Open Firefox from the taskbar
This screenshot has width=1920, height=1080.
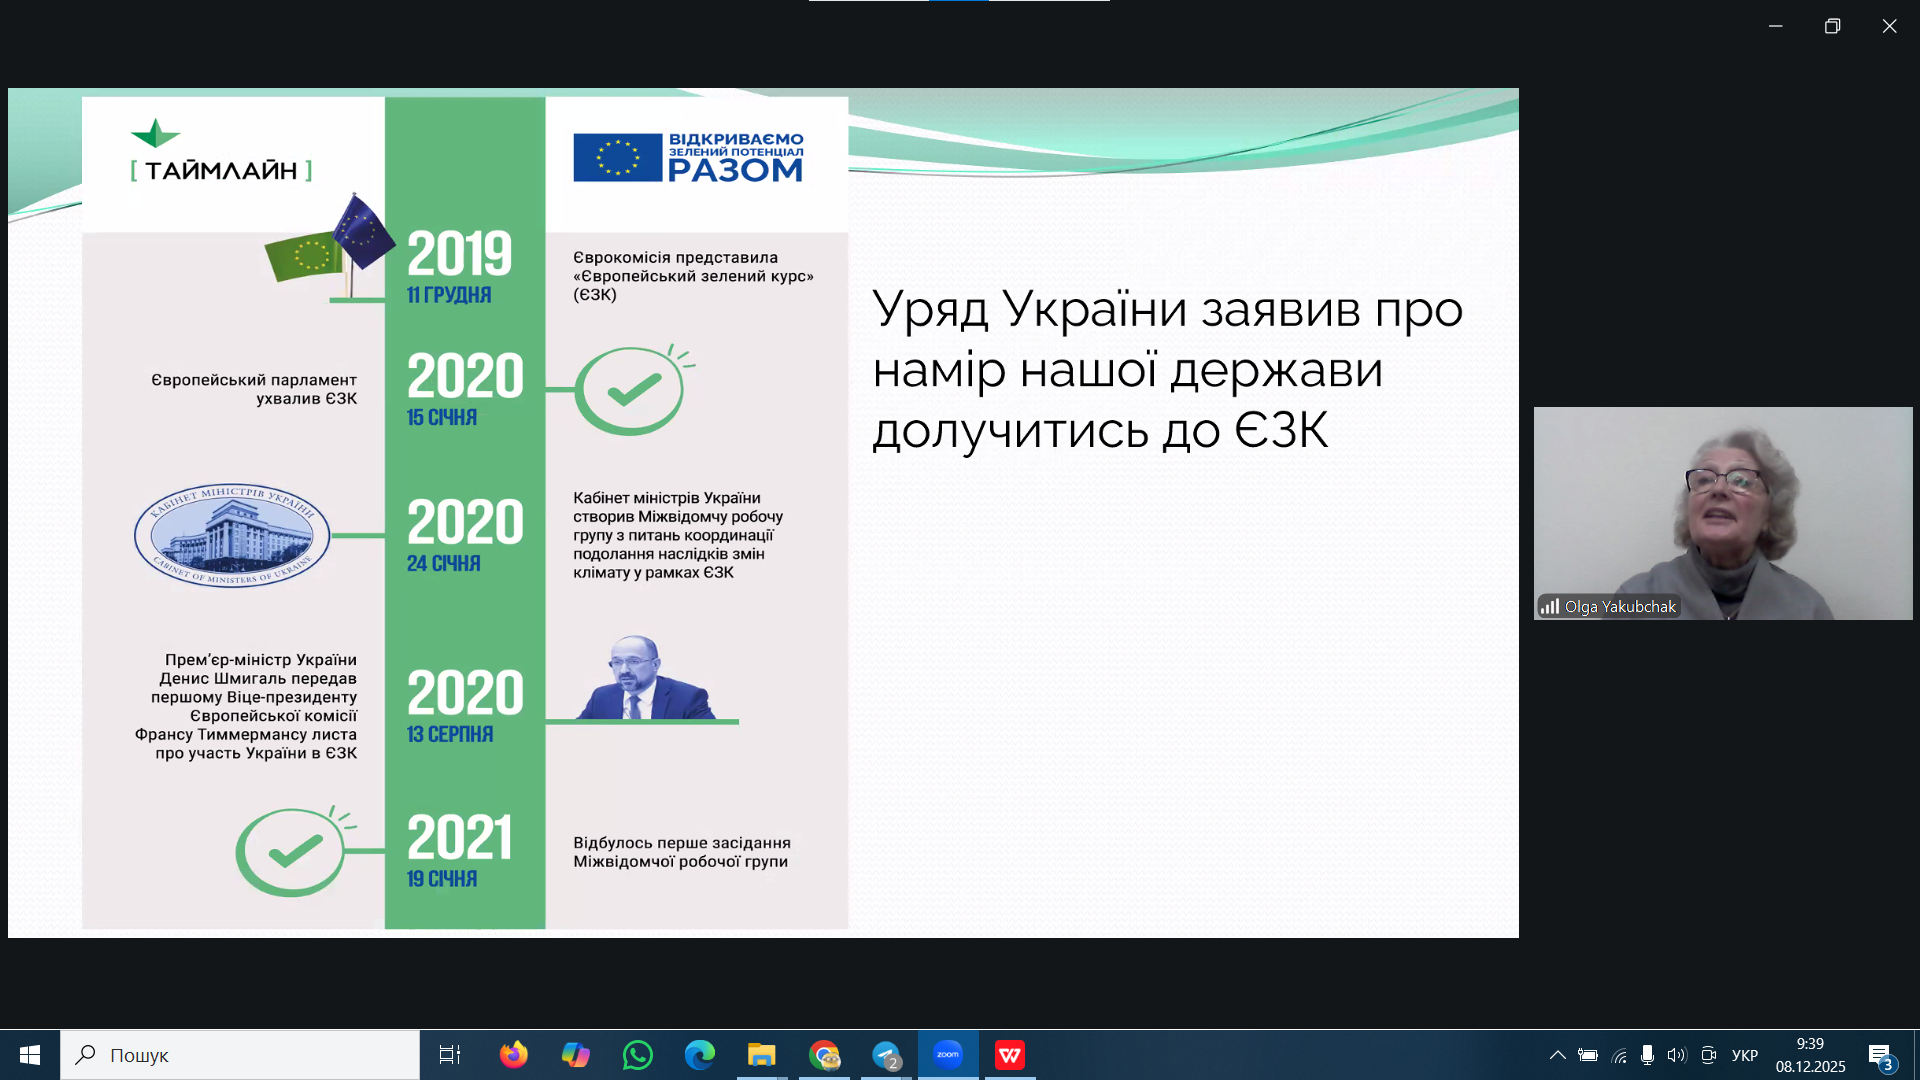tap(513, 1055)
